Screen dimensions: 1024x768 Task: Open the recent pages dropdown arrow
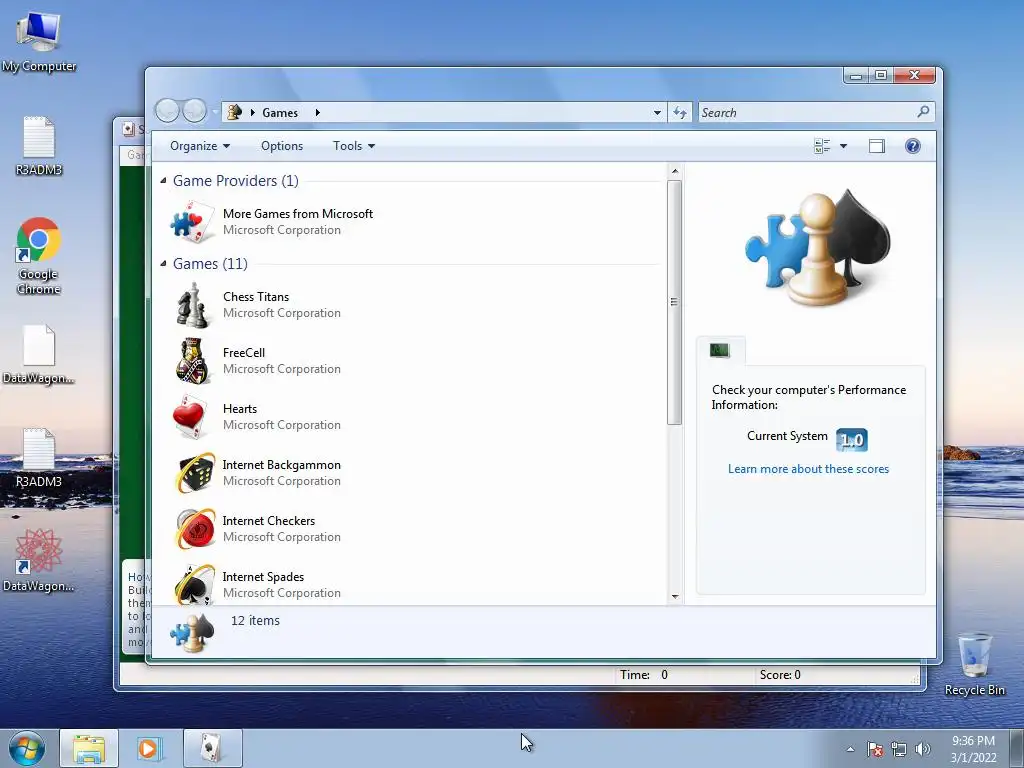click(x=215, y=112)
